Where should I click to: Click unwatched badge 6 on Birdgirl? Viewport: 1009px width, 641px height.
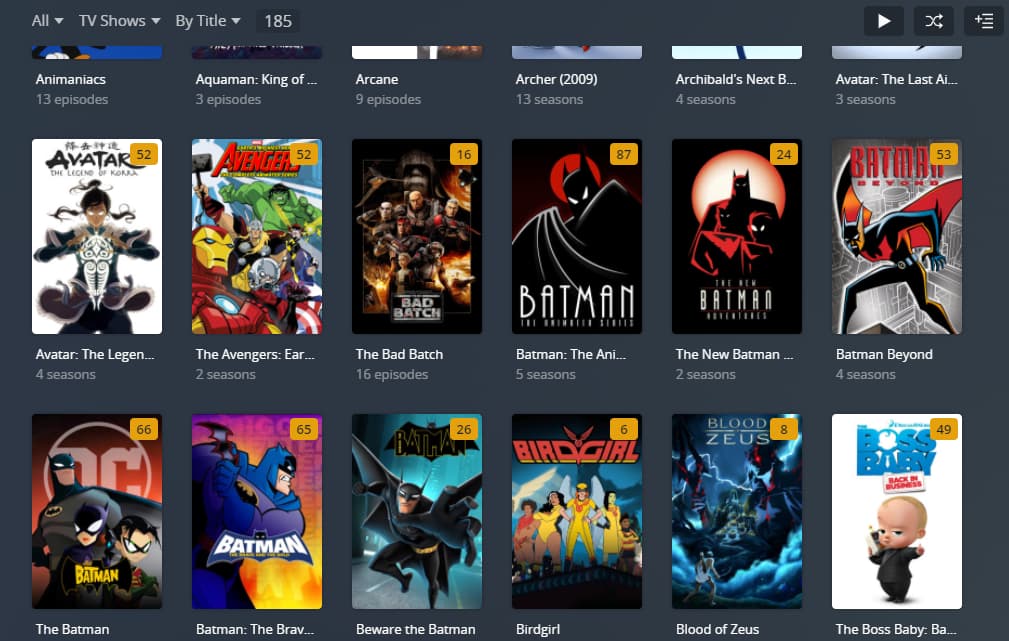click(x=624, y=429)
